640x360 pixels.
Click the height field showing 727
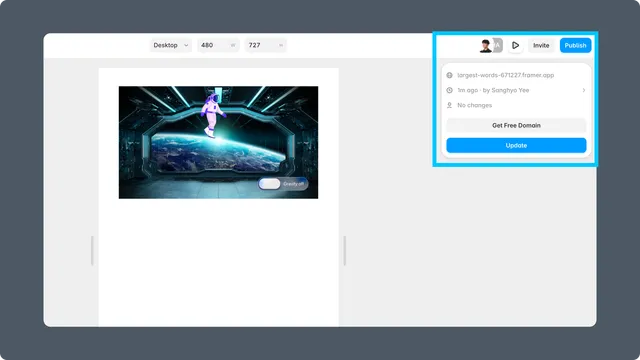[265, 45]
